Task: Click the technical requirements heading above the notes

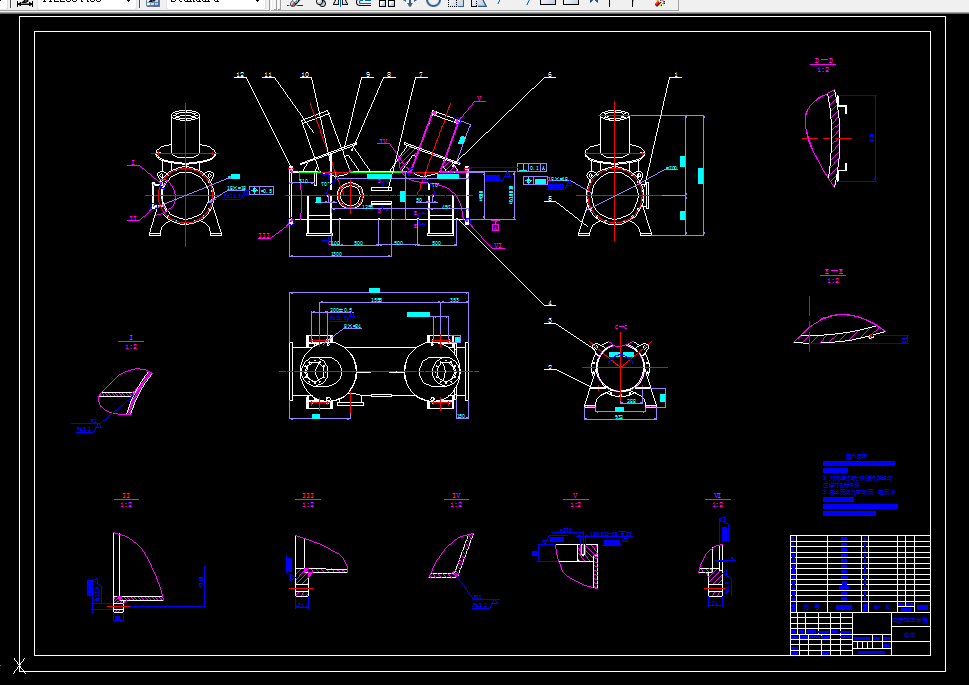Action: [x=857, y=456]
